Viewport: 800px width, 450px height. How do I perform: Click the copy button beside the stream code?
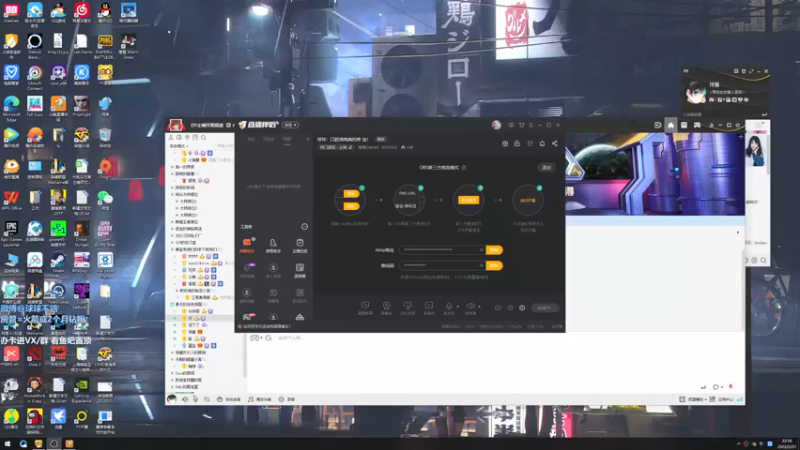point(494,266)
